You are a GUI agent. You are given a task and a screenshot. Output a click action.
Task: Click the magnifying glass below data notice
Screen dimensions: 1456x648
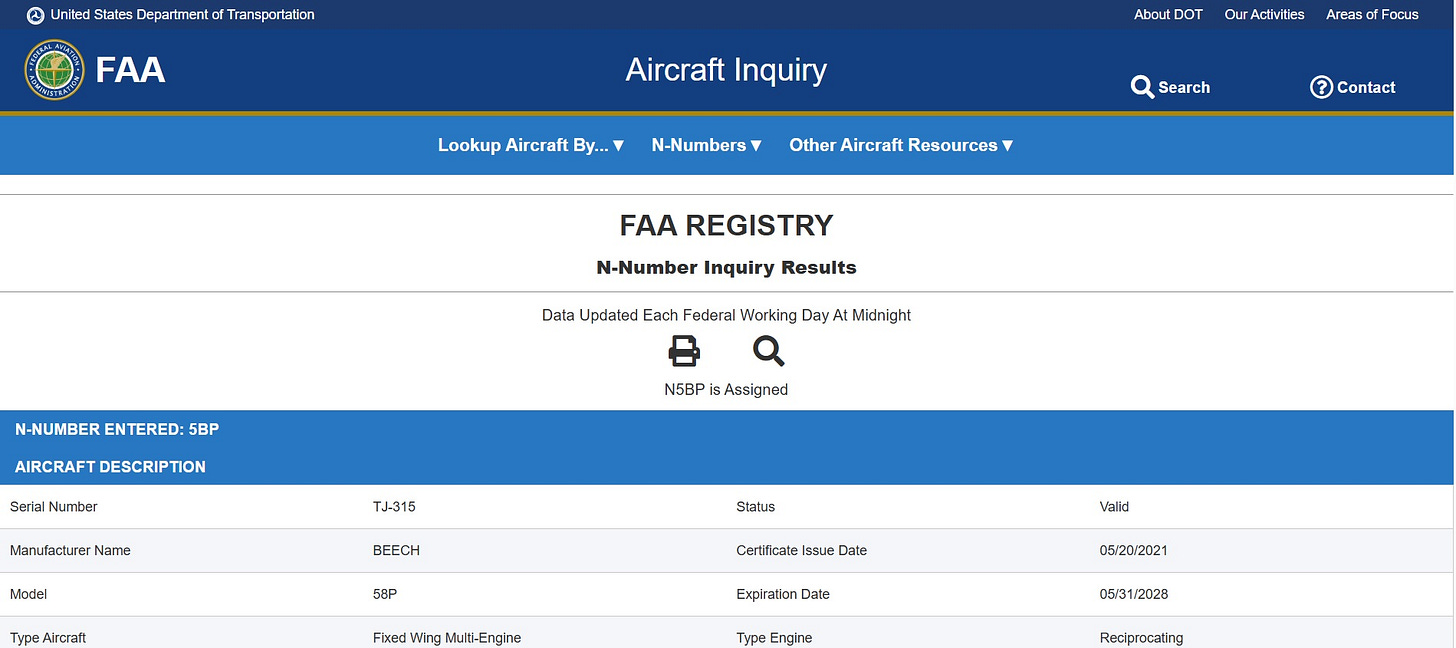[x=768, y=351]
